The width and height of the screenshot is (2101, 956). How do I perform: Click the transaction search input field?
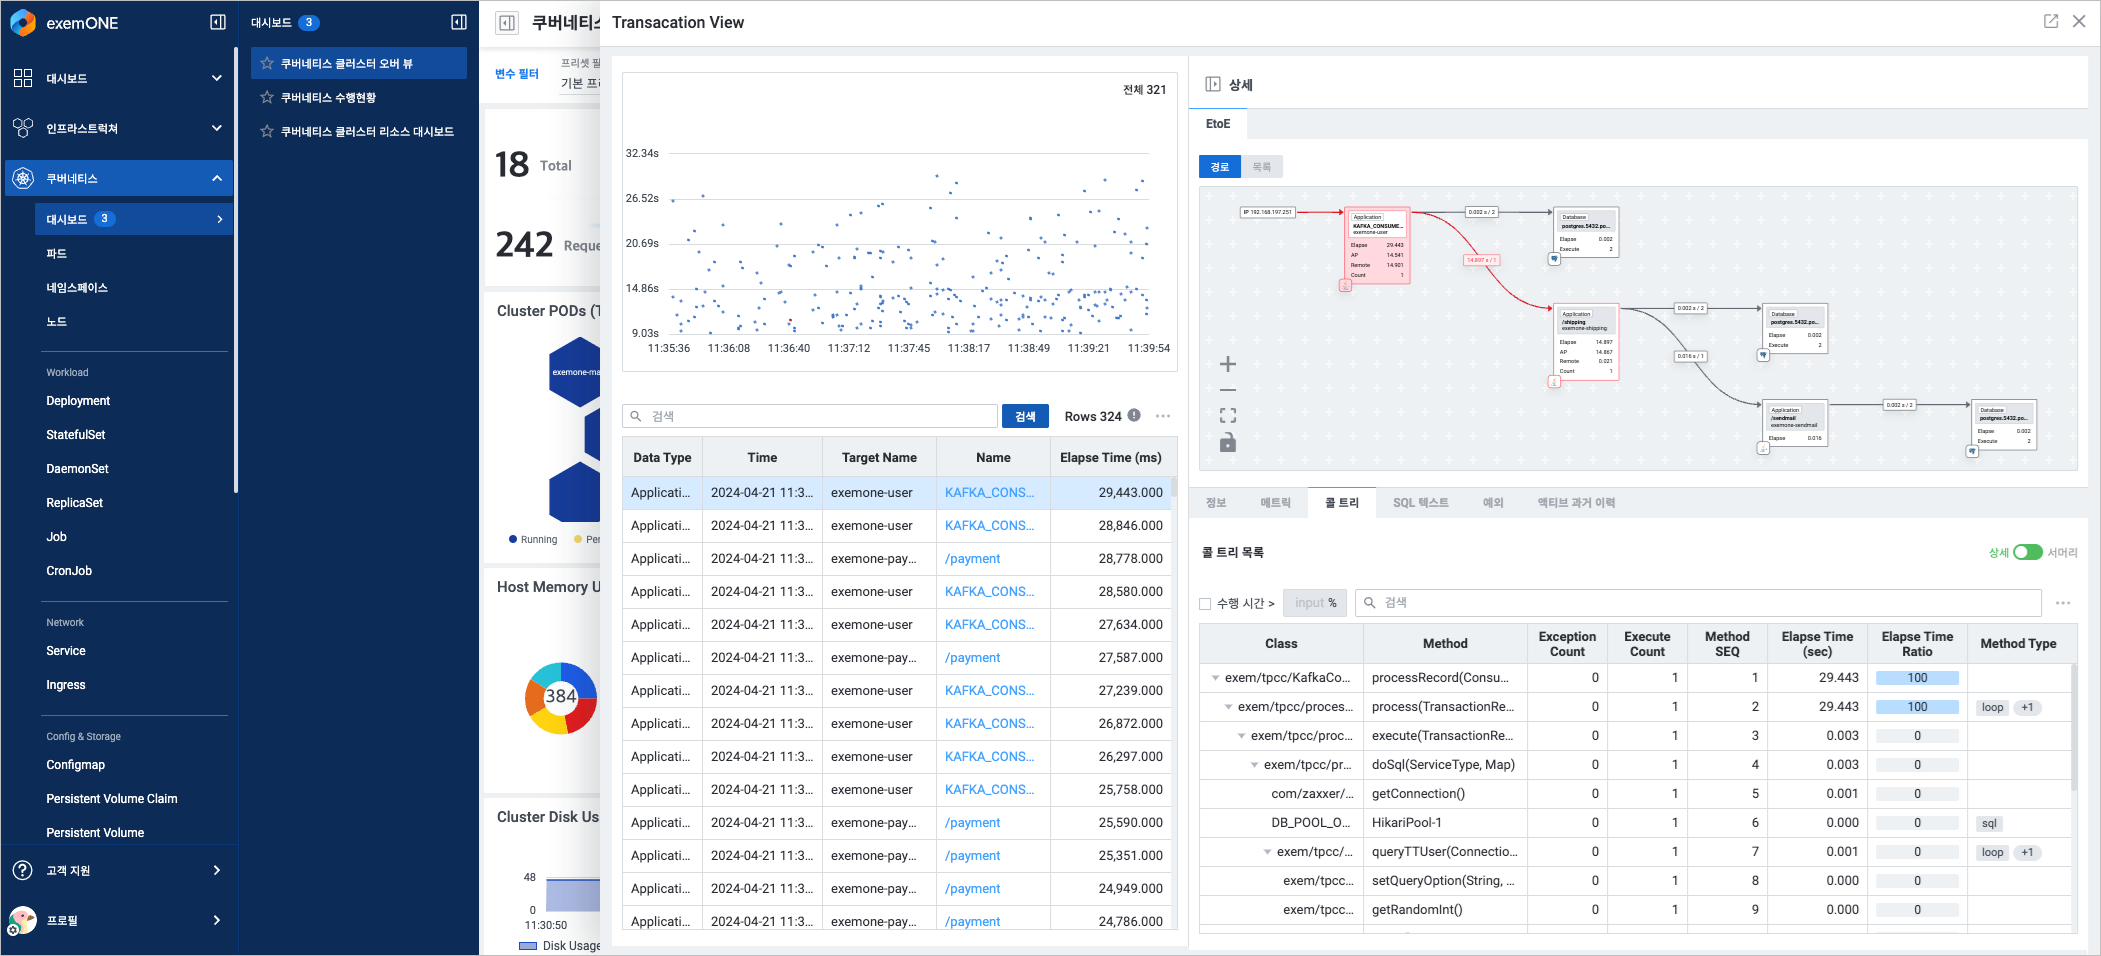click(810, 416)
